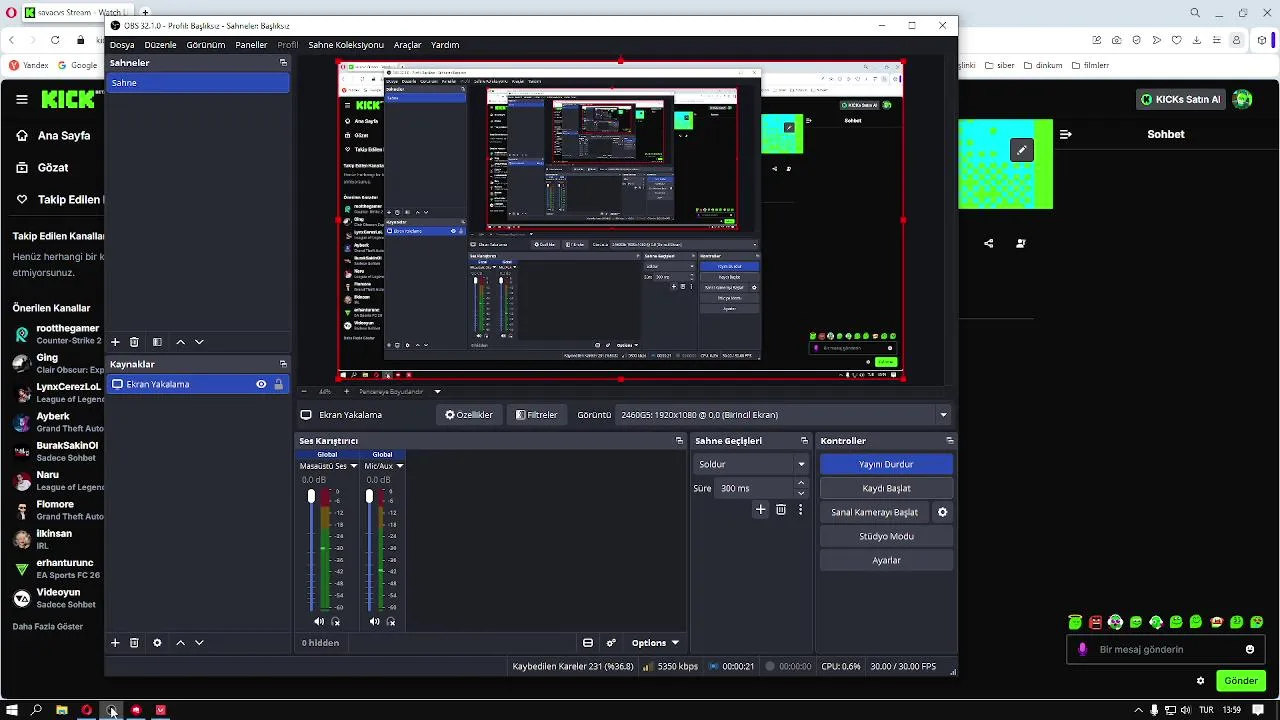Viewport: 1280px width, 720px height.
Task: Open the Sahne Koleksiyonu menu
Action: [346, 45]
